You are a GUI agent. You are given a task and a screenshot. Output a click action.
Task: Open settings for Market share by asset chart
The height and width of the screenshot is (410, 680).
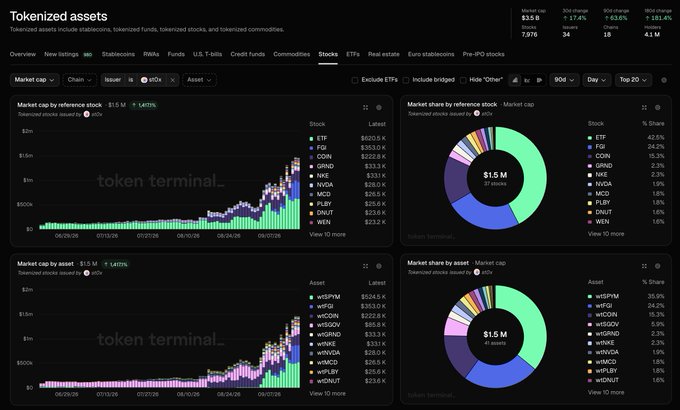tap(657, 266)
